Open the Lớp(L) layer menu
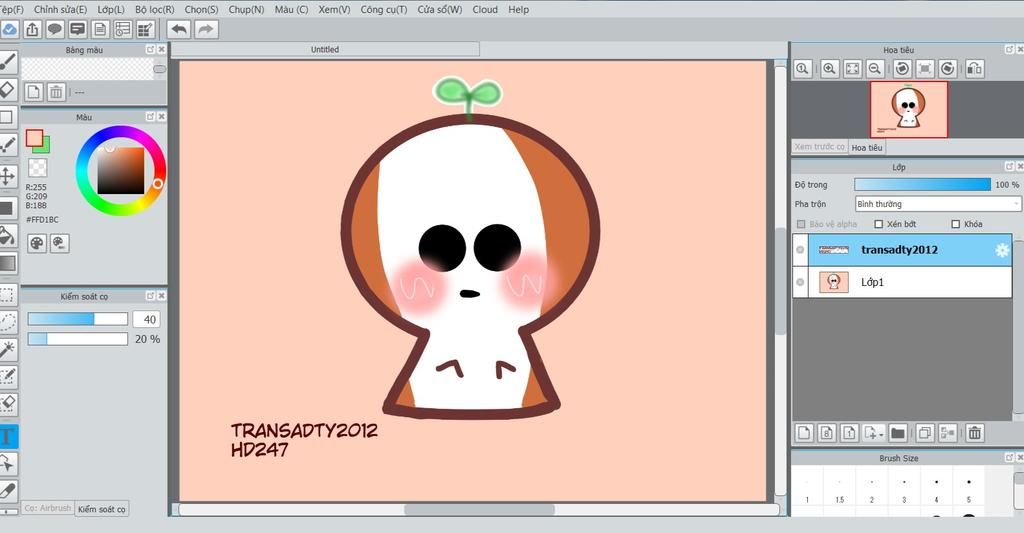The width and height of the screenshot is (1024, 533). [x=110, y=9]
